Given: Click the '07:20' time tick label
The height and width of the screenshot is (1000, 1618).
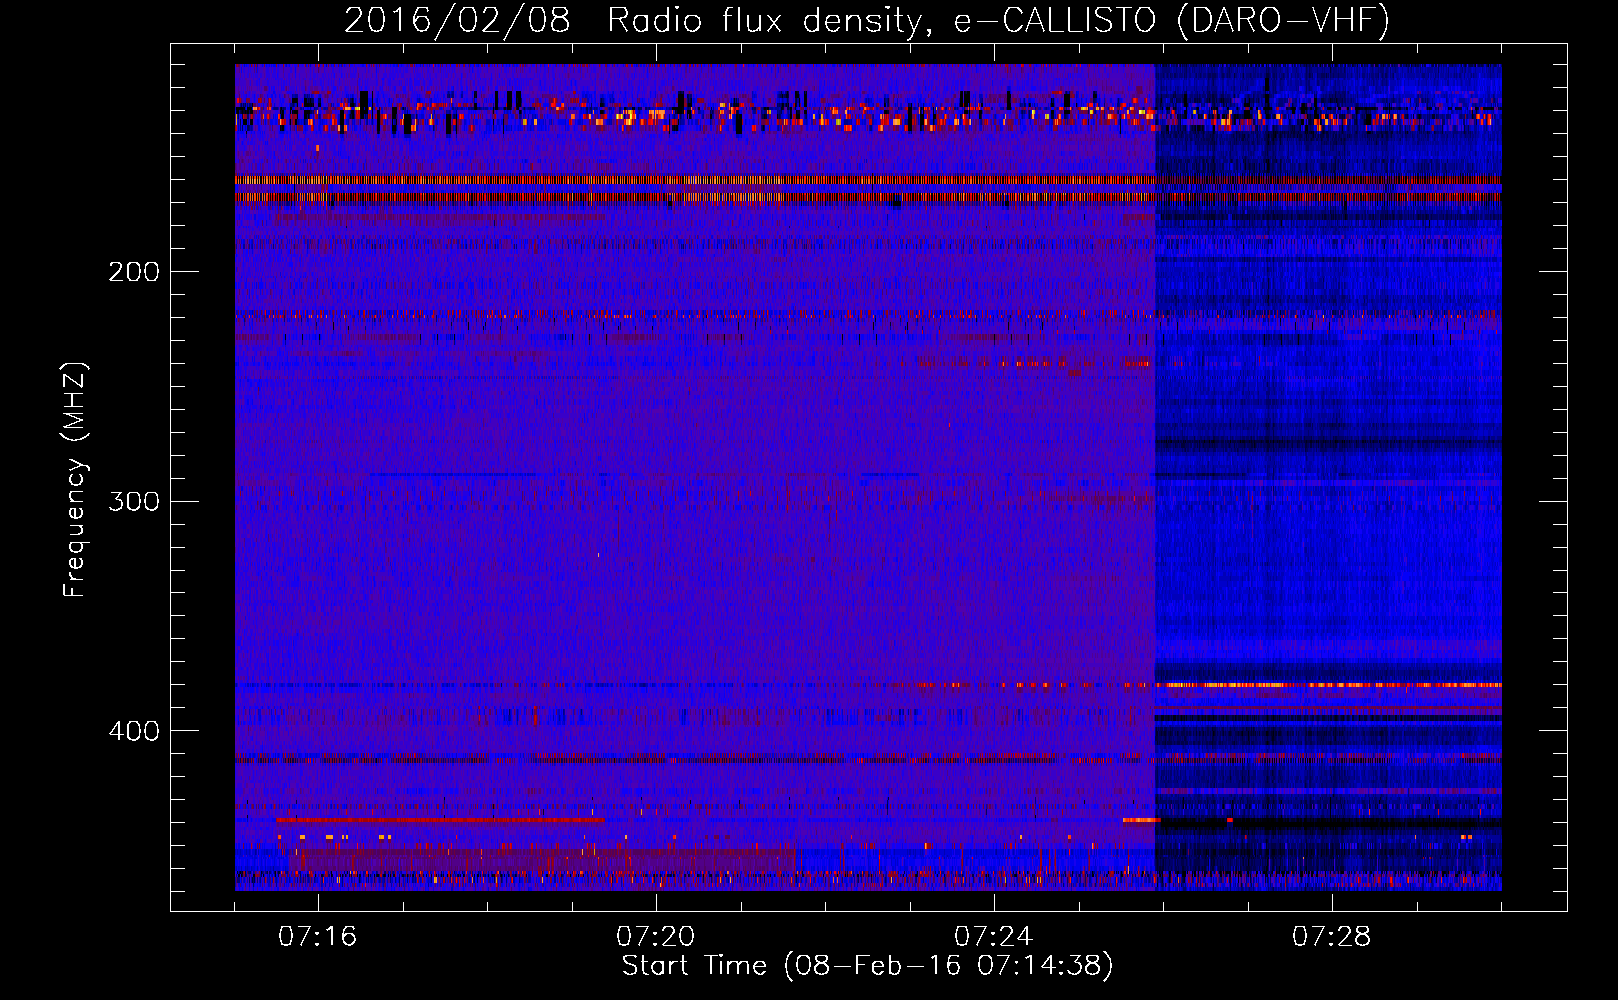Looking at the screenshot, I should (x=655, y=937).
